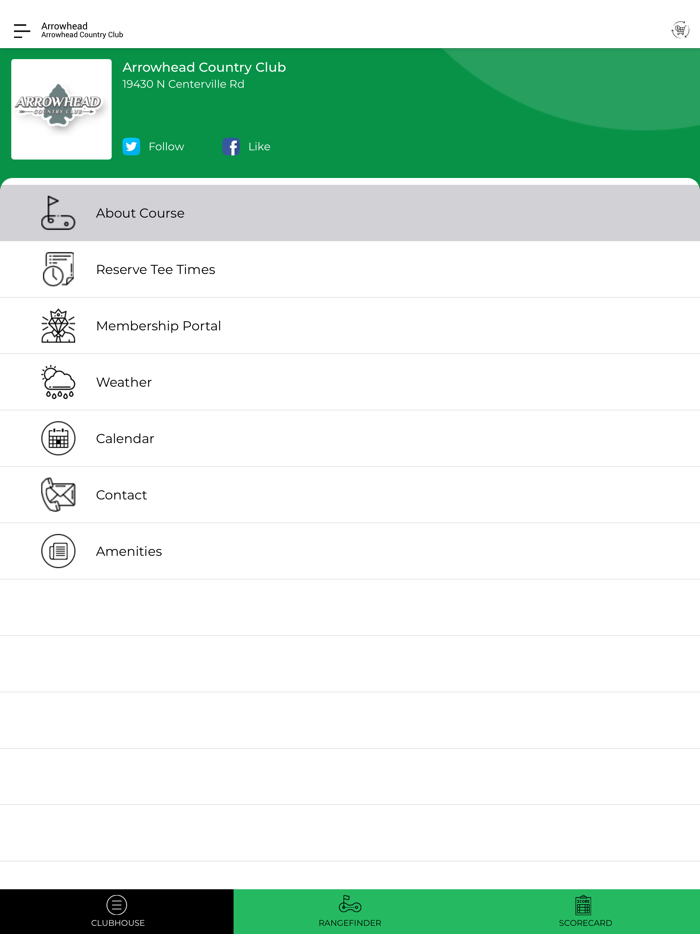Click the rain cloud Weather icon
The width and height of the screenshot is (700, 934).
click(58, 382)
